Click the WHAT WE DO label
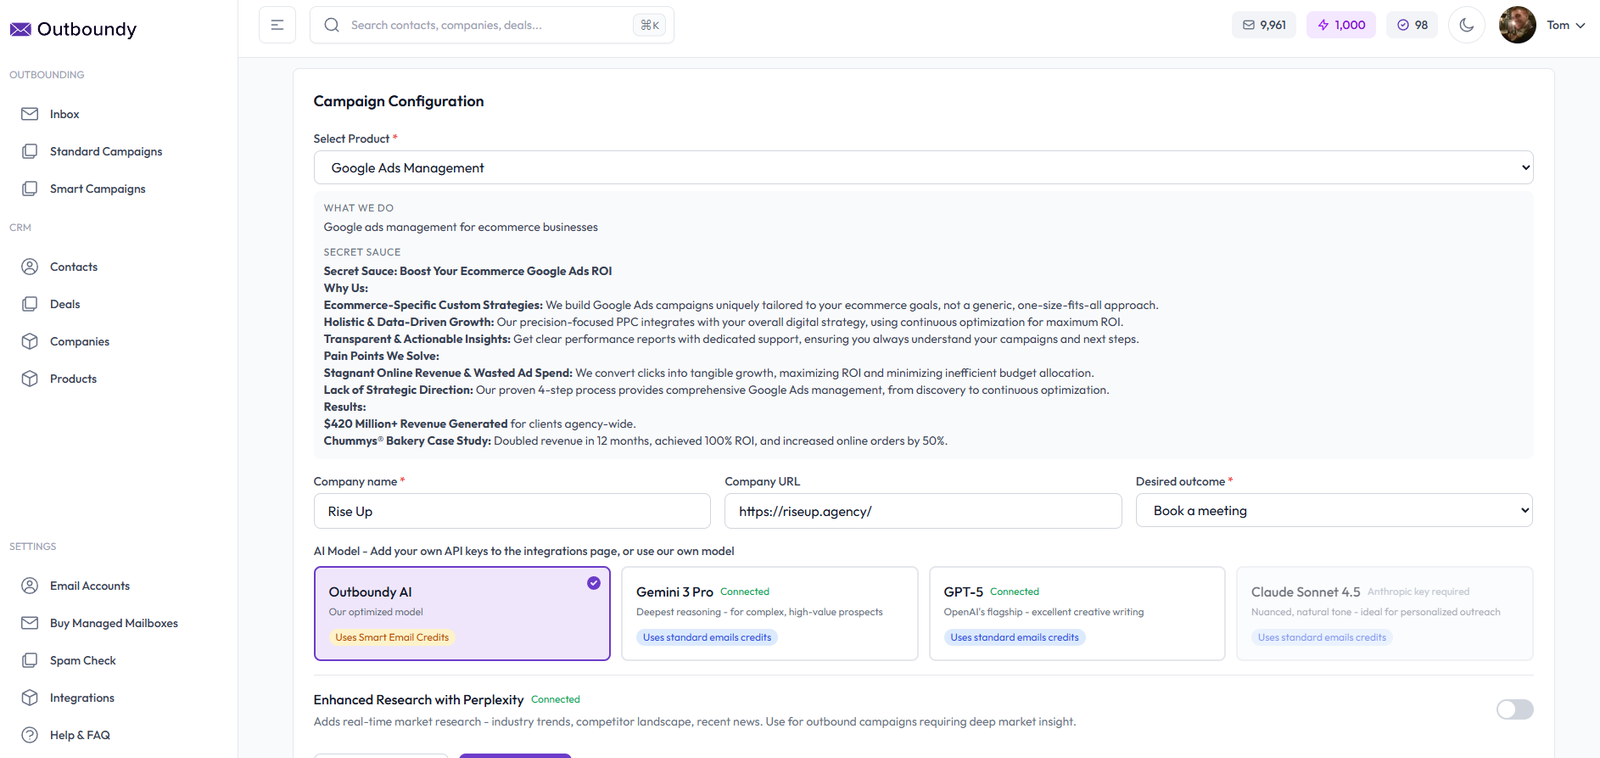 [359, 208]
